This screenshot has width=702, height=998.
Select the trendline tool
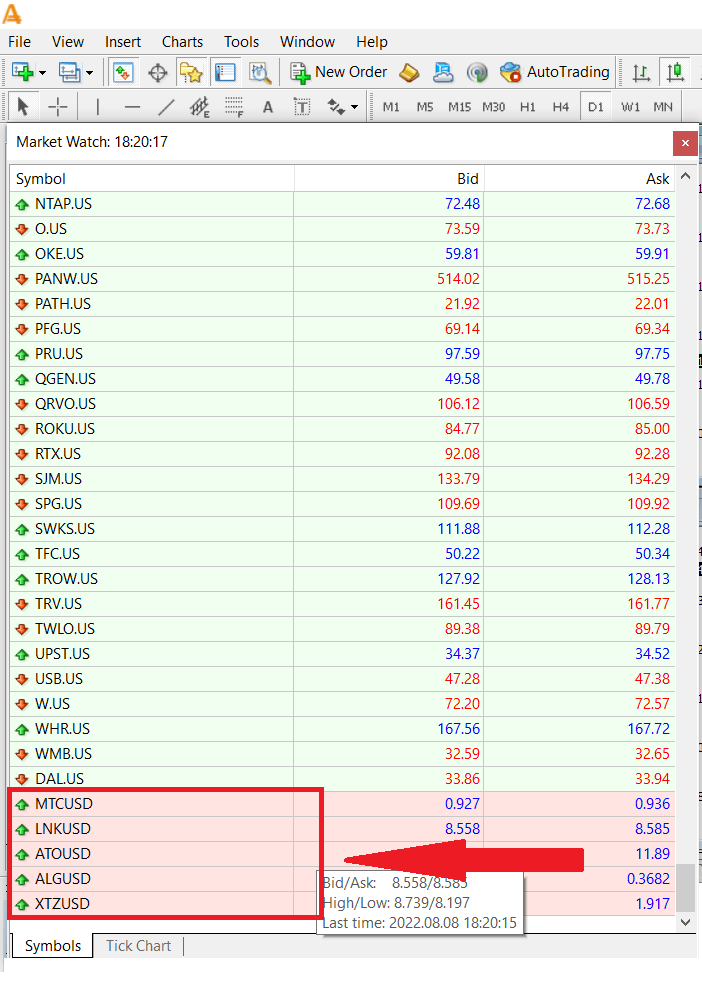pyautogui.click(x=166, y=107)
